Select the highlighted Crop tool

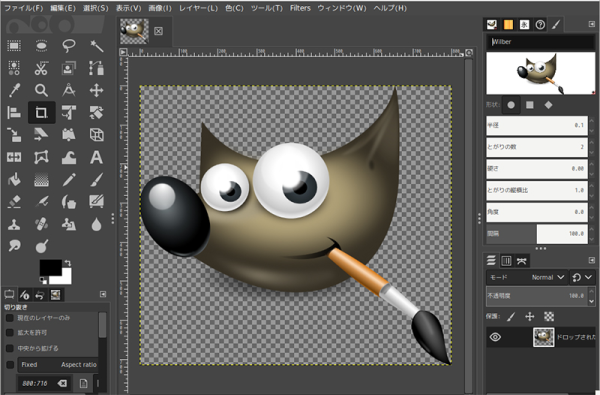coord(41,113)
